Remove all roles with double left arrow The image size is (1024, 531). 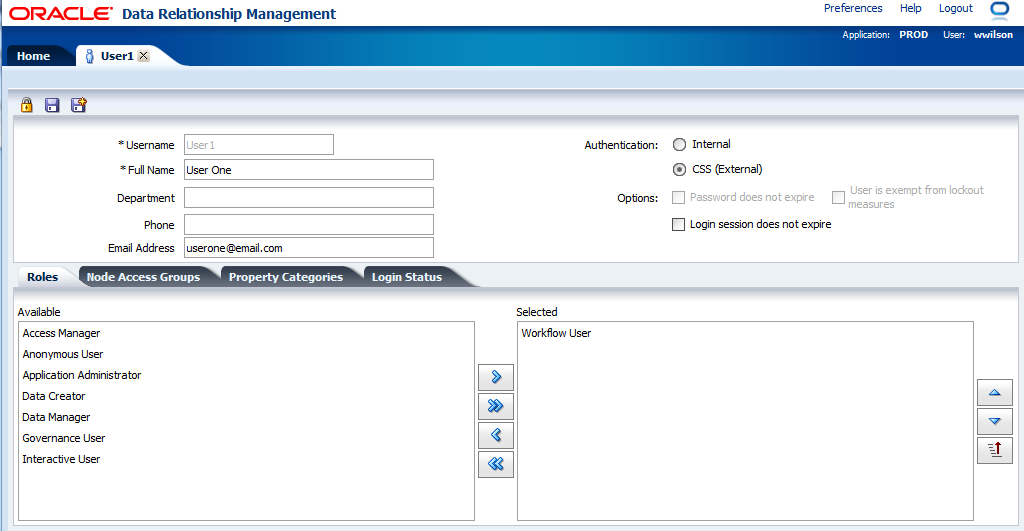pos(495,464)
